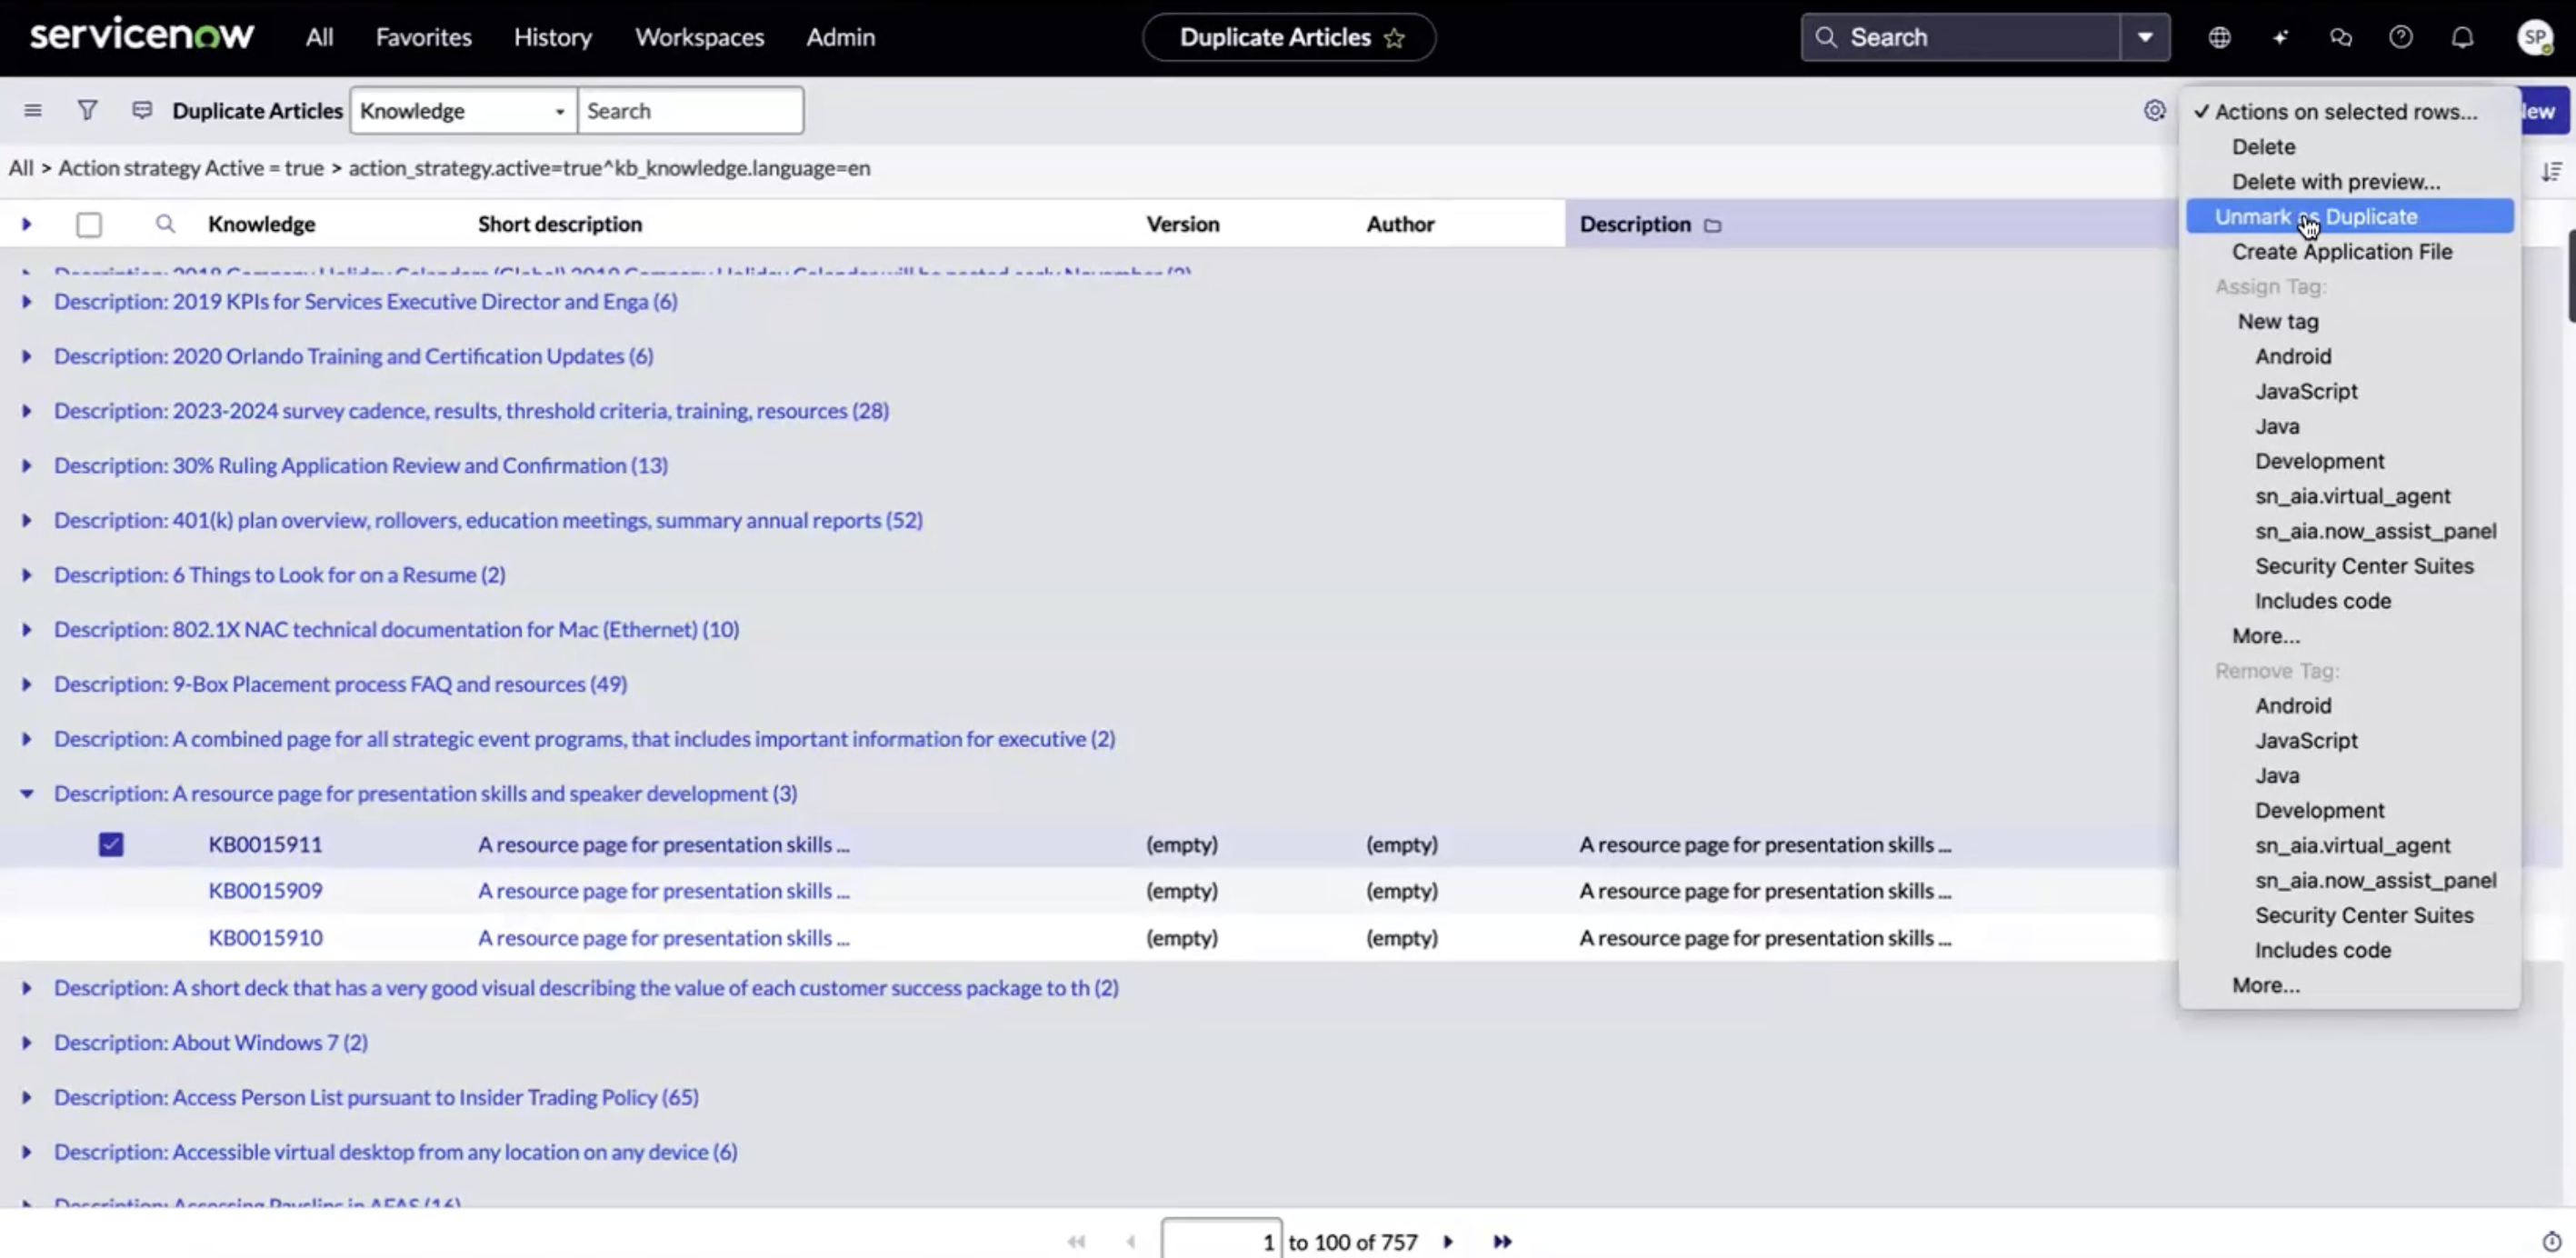Select Unmark as Duplicate action

[2349, 216]
